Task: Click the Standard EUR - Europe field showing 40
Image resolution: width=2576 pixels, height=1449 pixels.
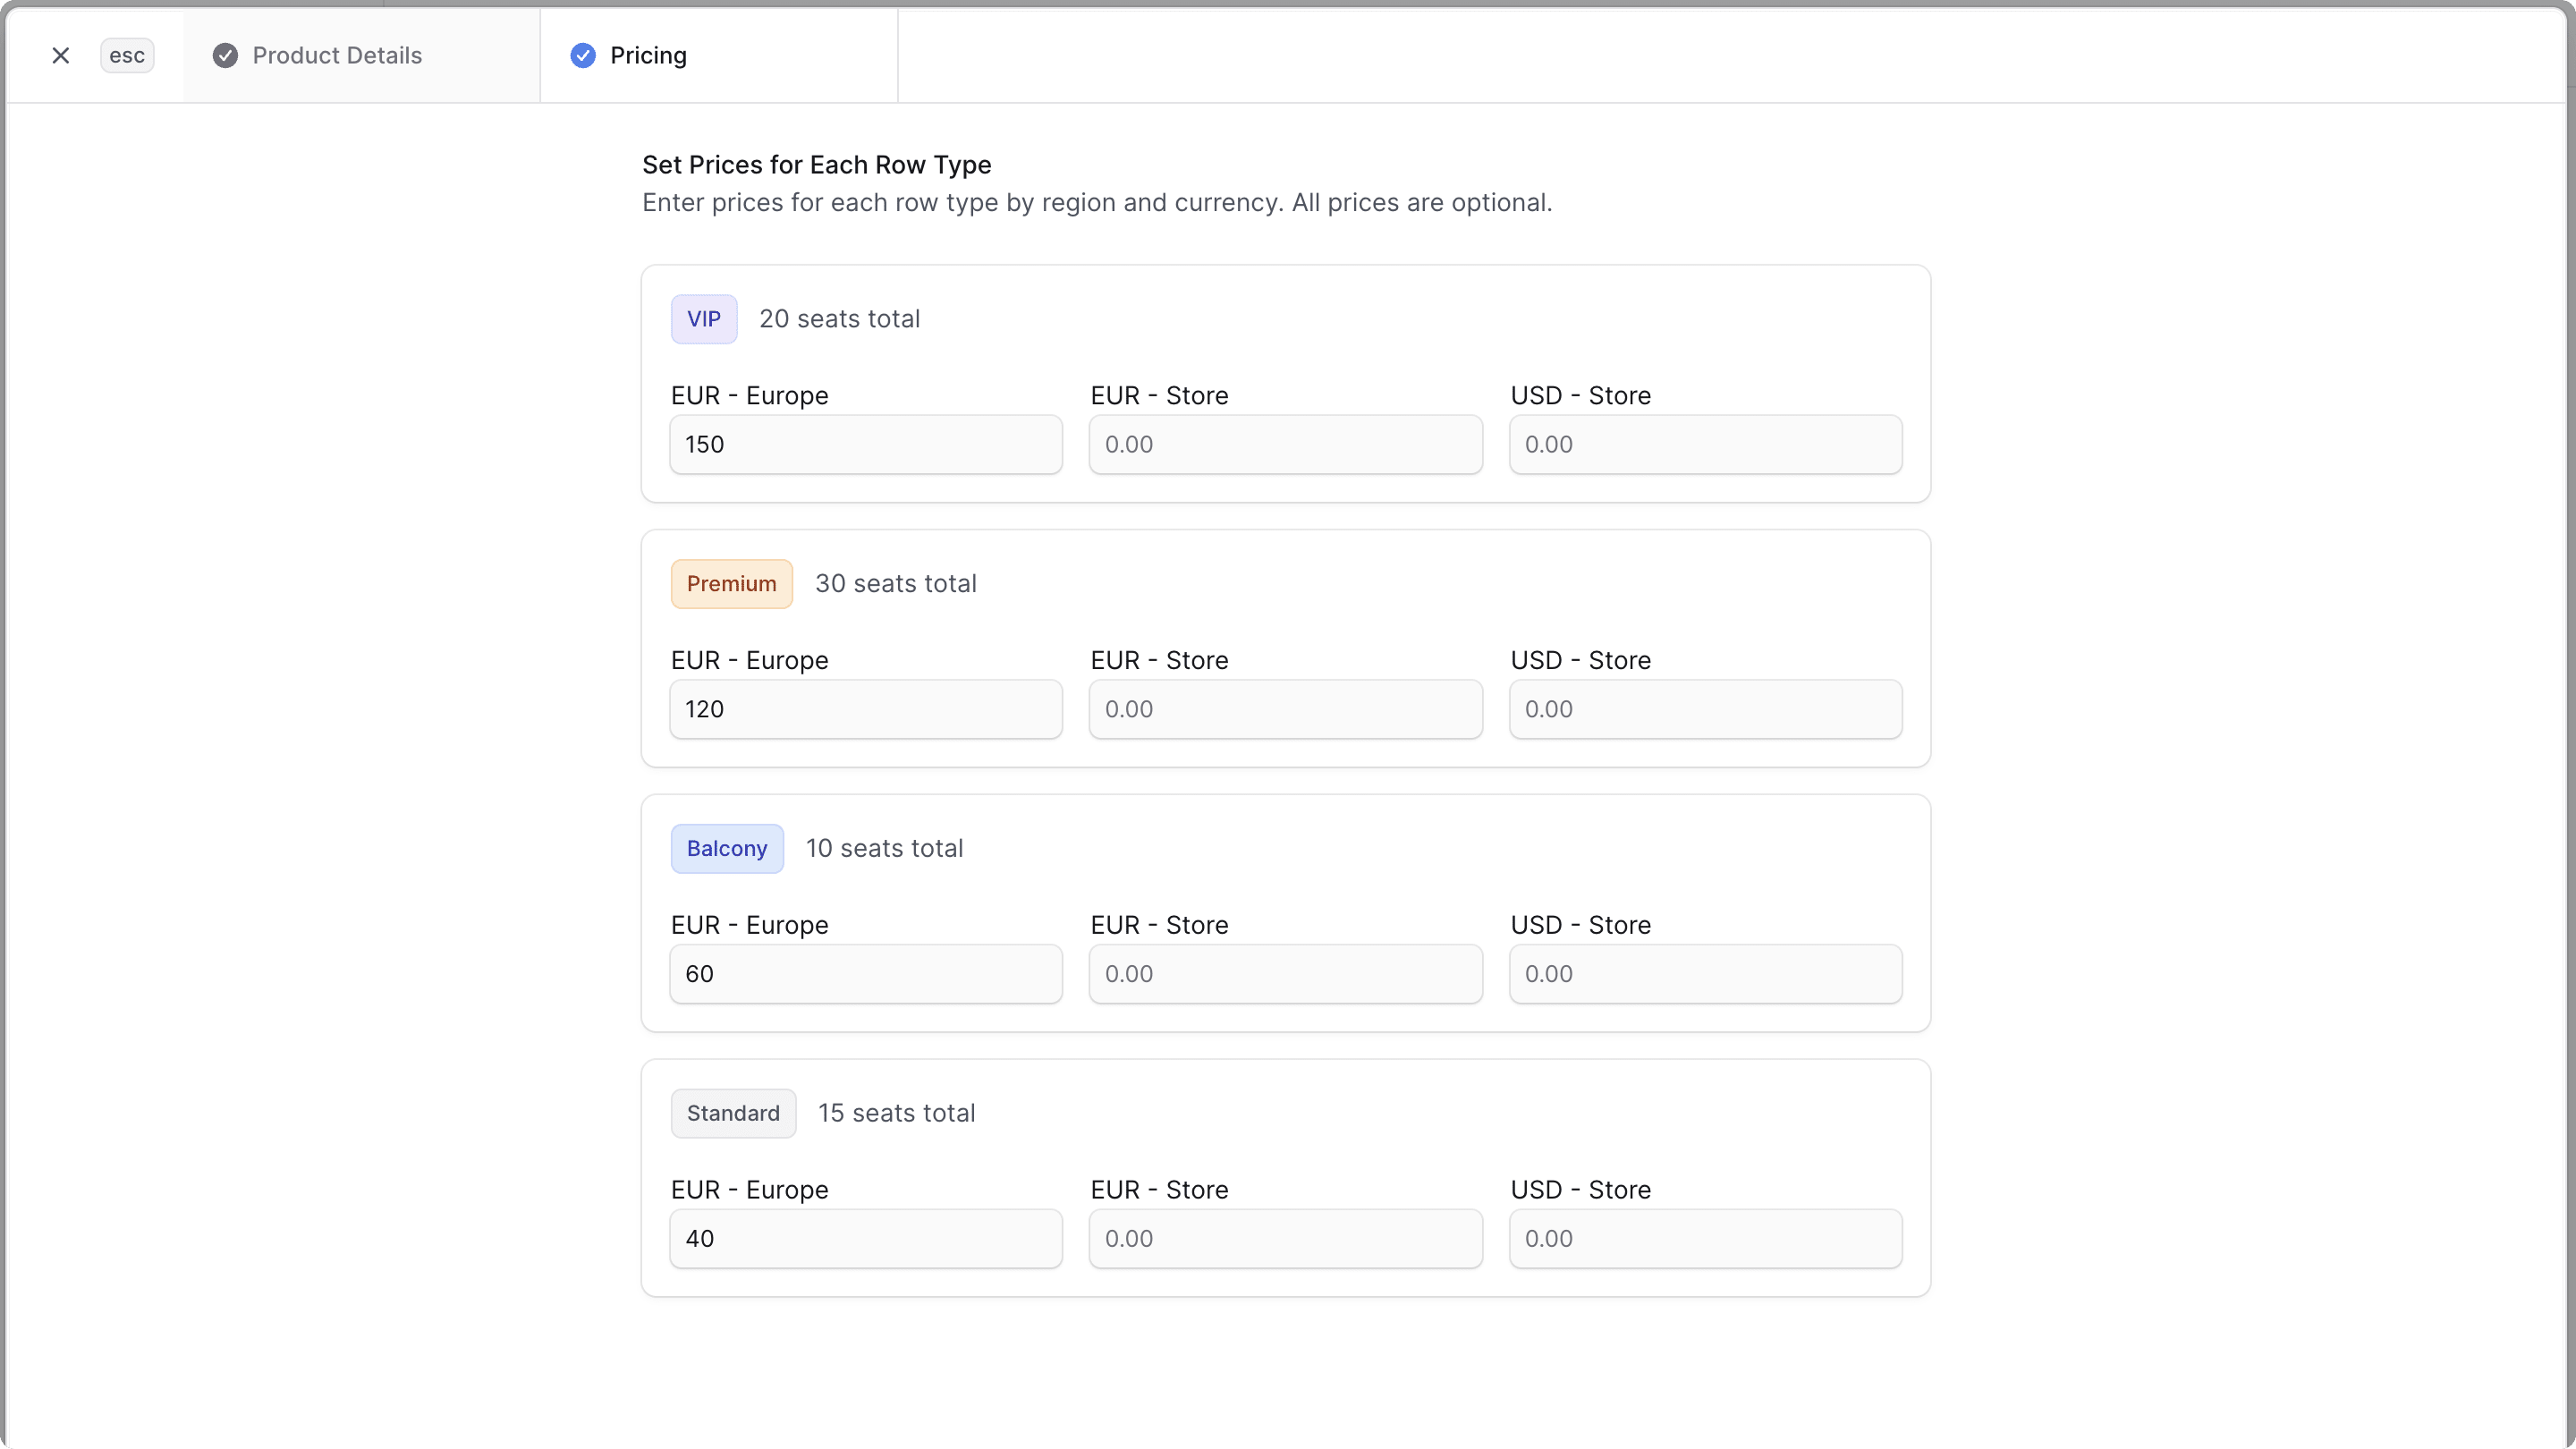Action: (865, 1238)
